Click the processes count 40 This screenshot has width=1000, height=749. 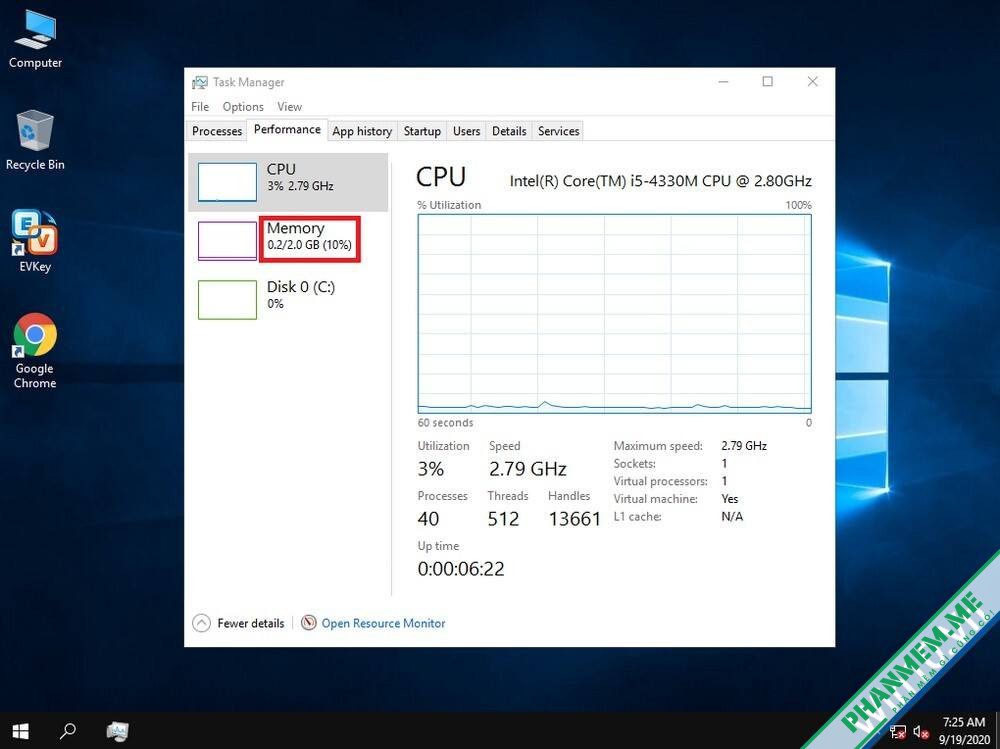coord(428,519)
